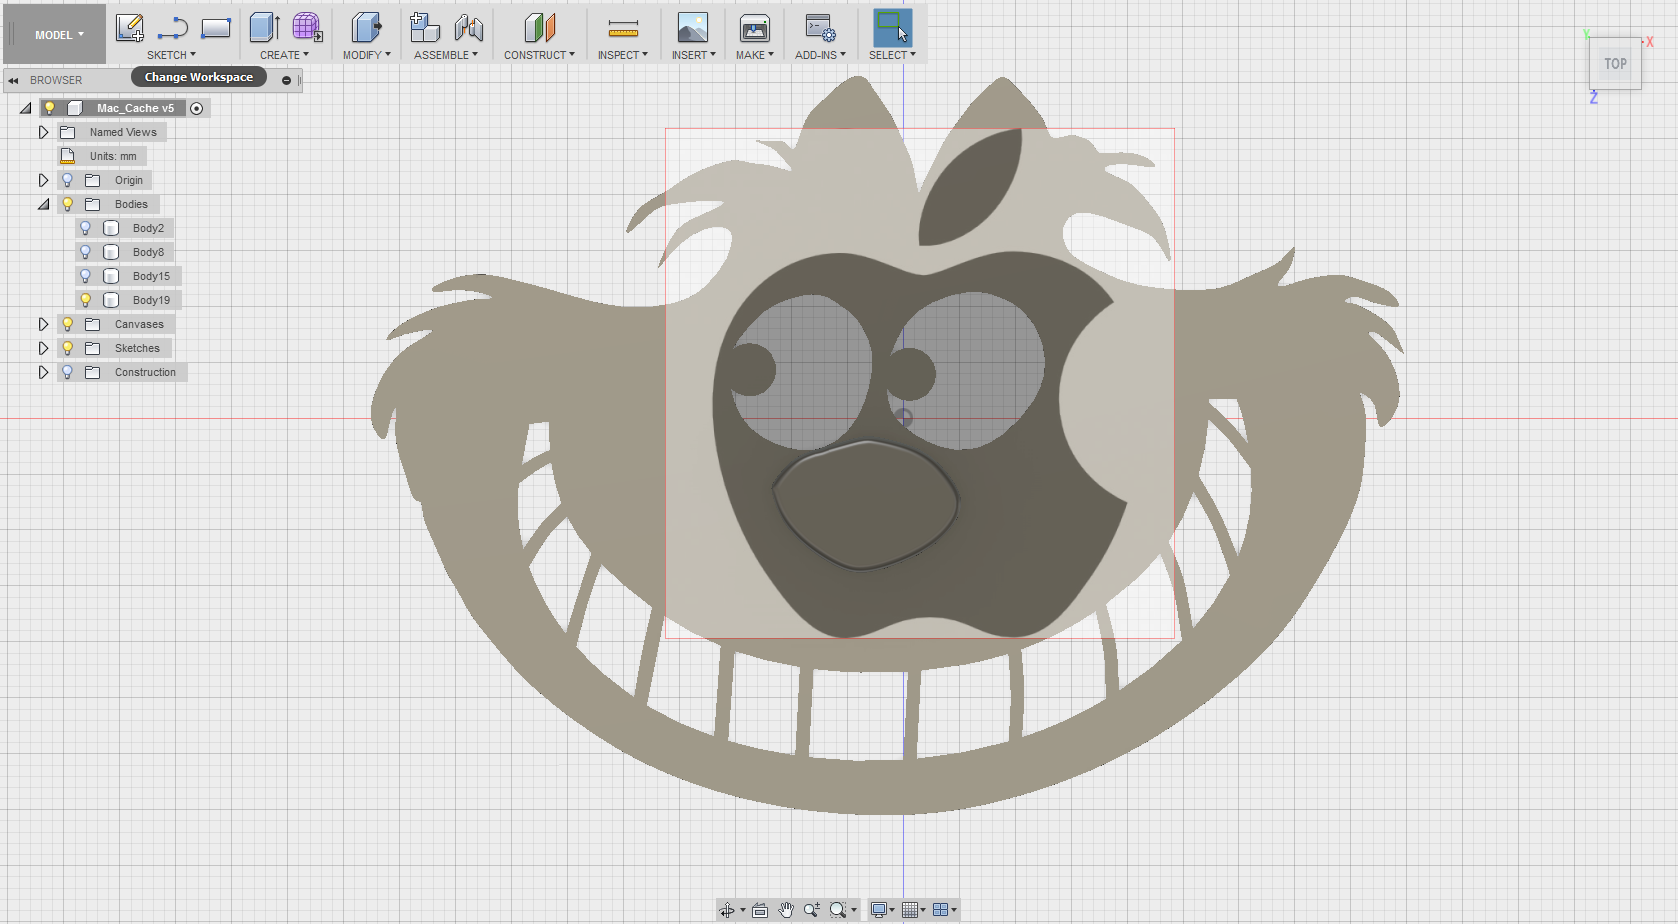Activate Mac_Cache v5 component radio button
The height and width of the screenshot is (924, 1678).
pos(197,108)
